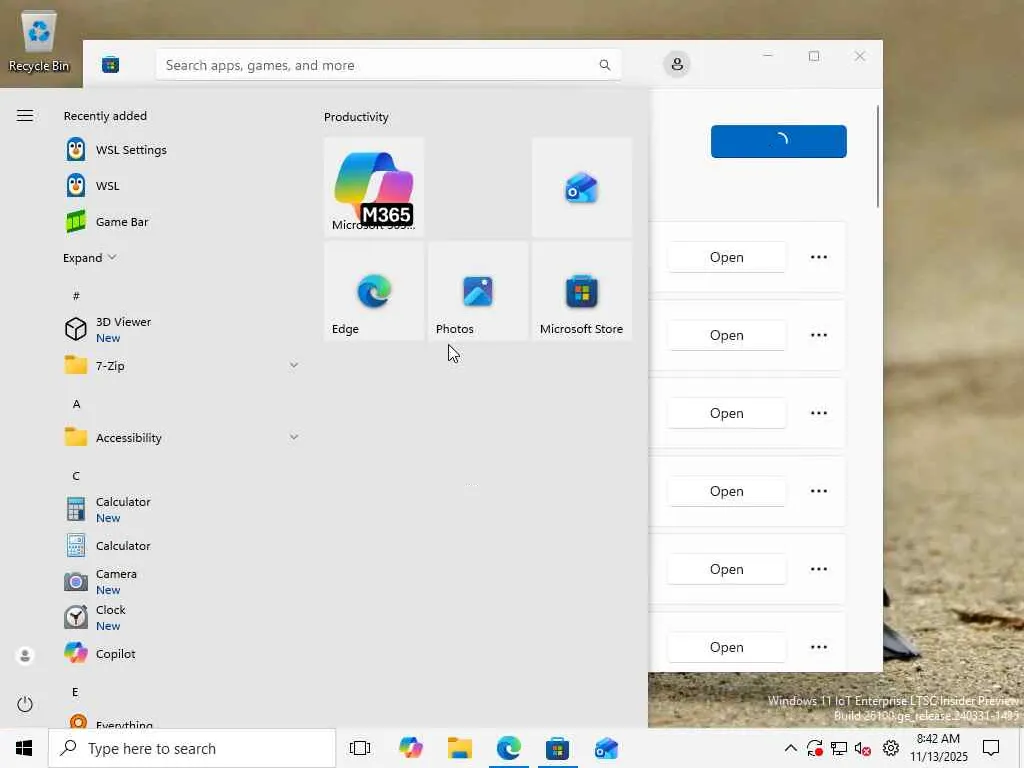Viewport: 1024px width, 768px height.
Task: Click the blue loading button in Store
Action: pos(778,141)
